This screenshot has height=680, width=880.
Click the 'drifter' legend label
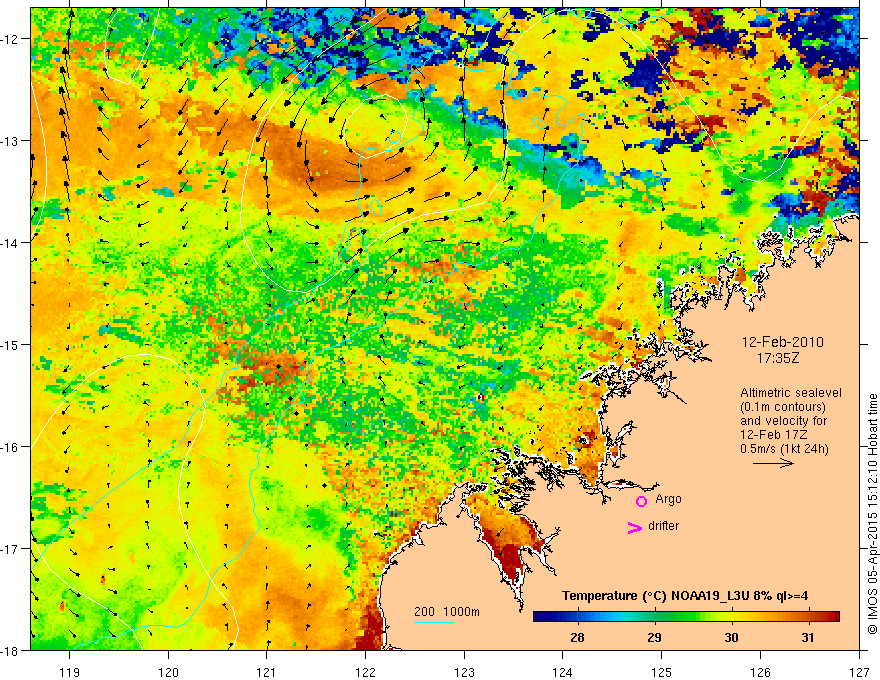[663, 526]
